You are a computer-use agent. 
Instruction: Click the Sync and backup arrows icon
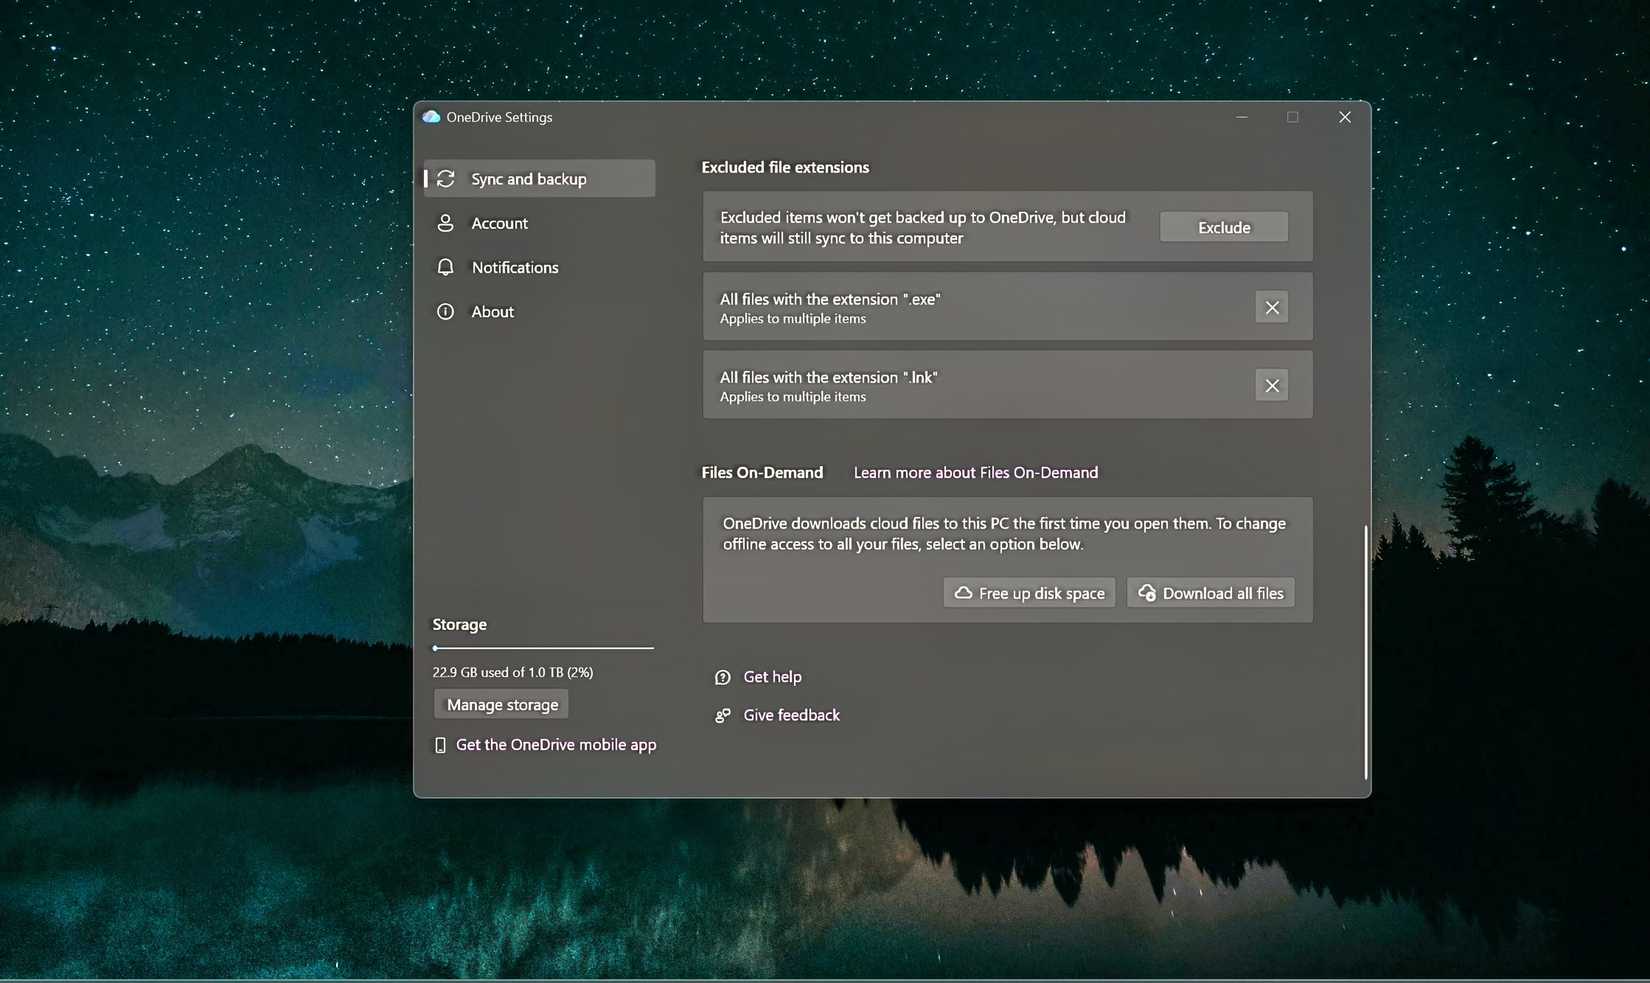pos(446,179)
